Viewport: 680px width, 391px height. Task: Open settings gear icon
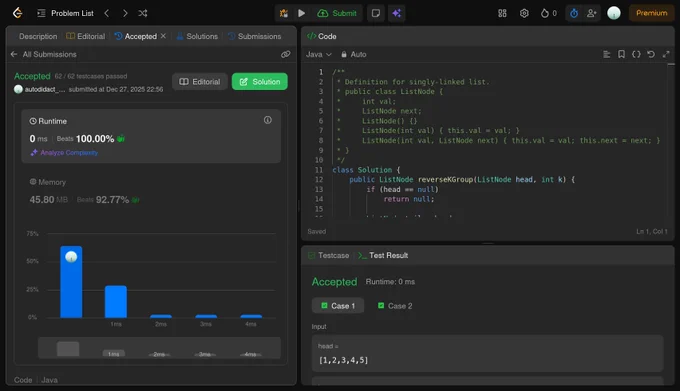click(x=524, y=13)
